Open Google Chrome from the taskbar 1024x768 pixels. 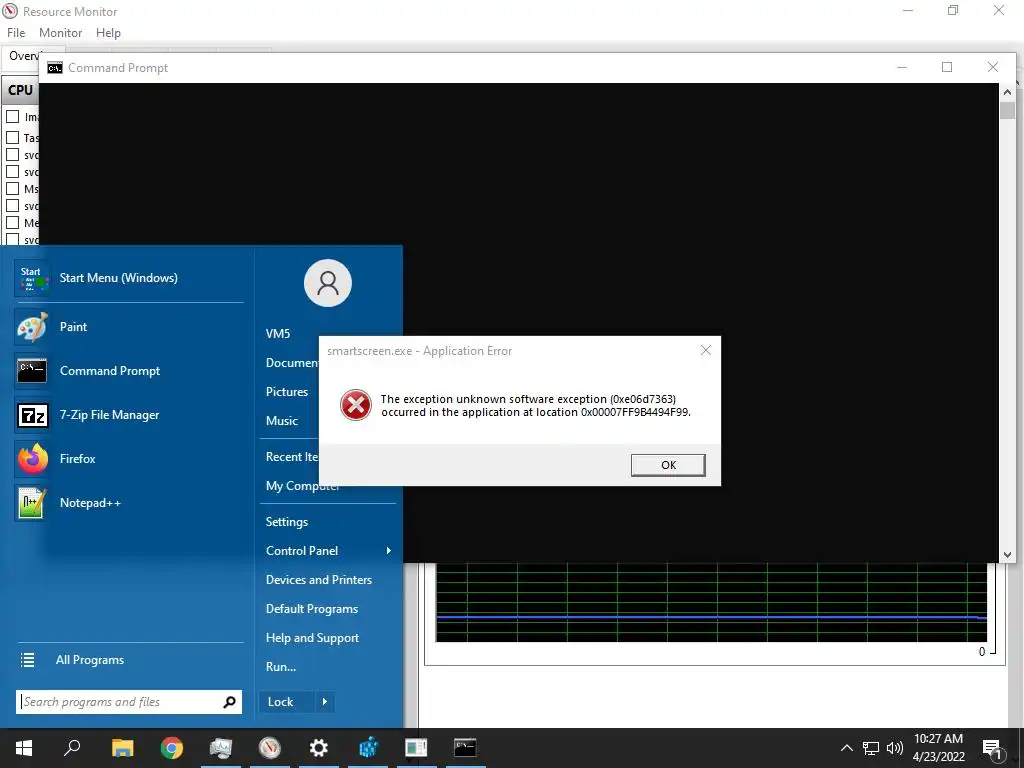[x=172, y=748]
